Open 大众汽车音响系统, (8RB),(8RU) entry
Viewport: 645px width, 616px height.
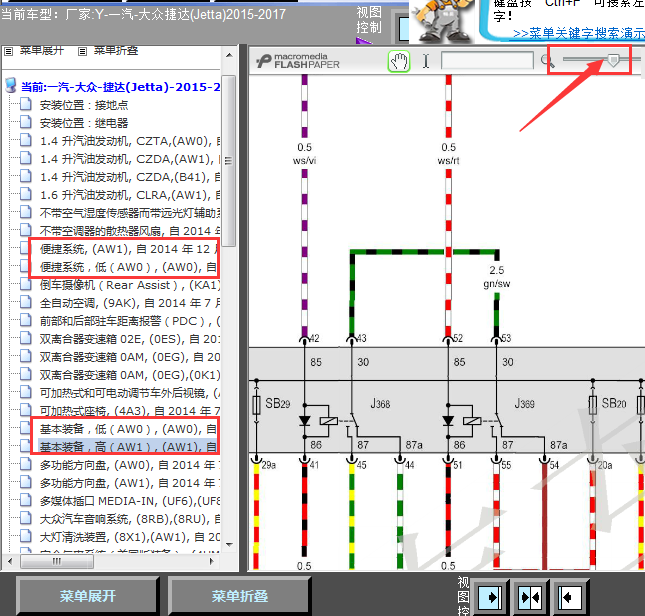click(130, 519)
